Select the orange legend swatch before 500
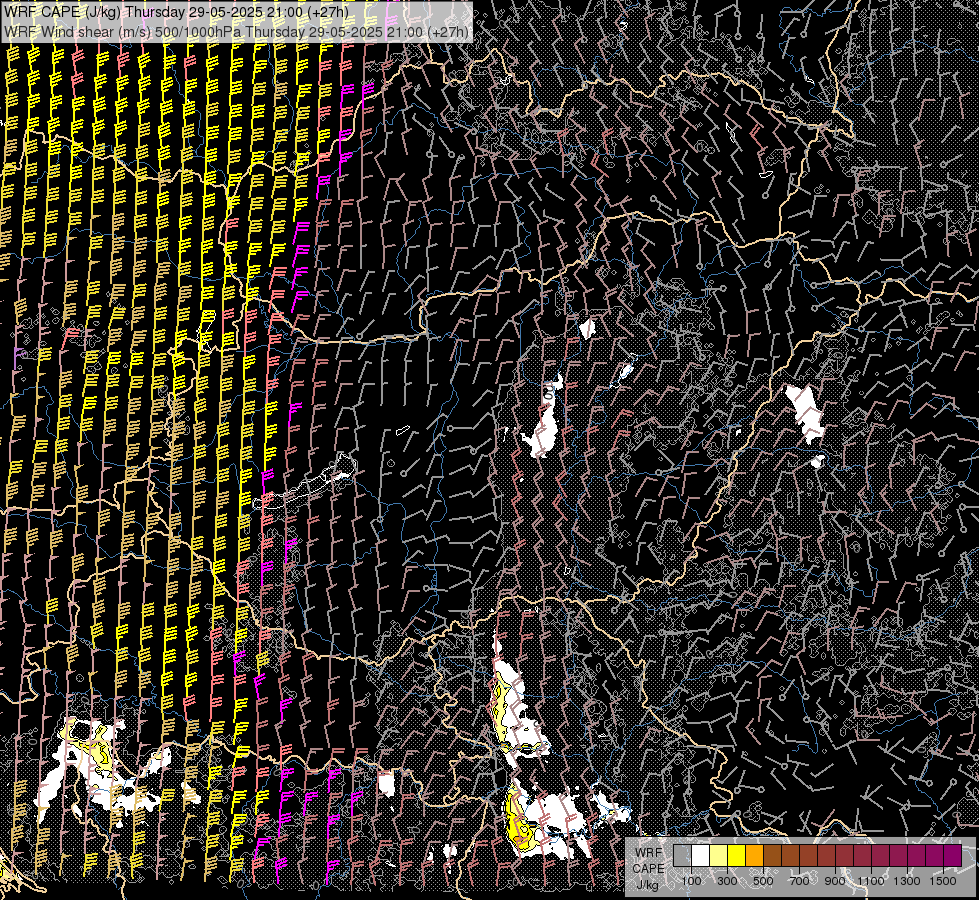979x900 pixels. tap(754, 855)
